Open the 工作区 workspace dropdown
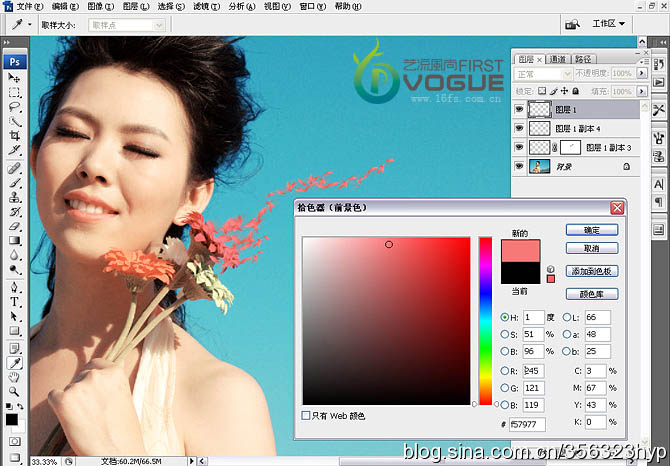Screen dimensions: 670x466 point(610,23)
